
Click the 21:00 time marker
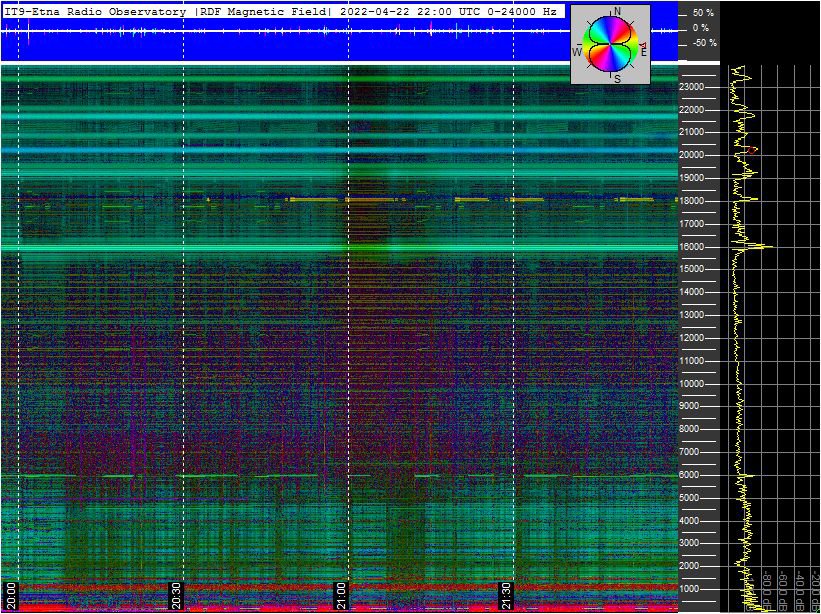click(341, 594)
